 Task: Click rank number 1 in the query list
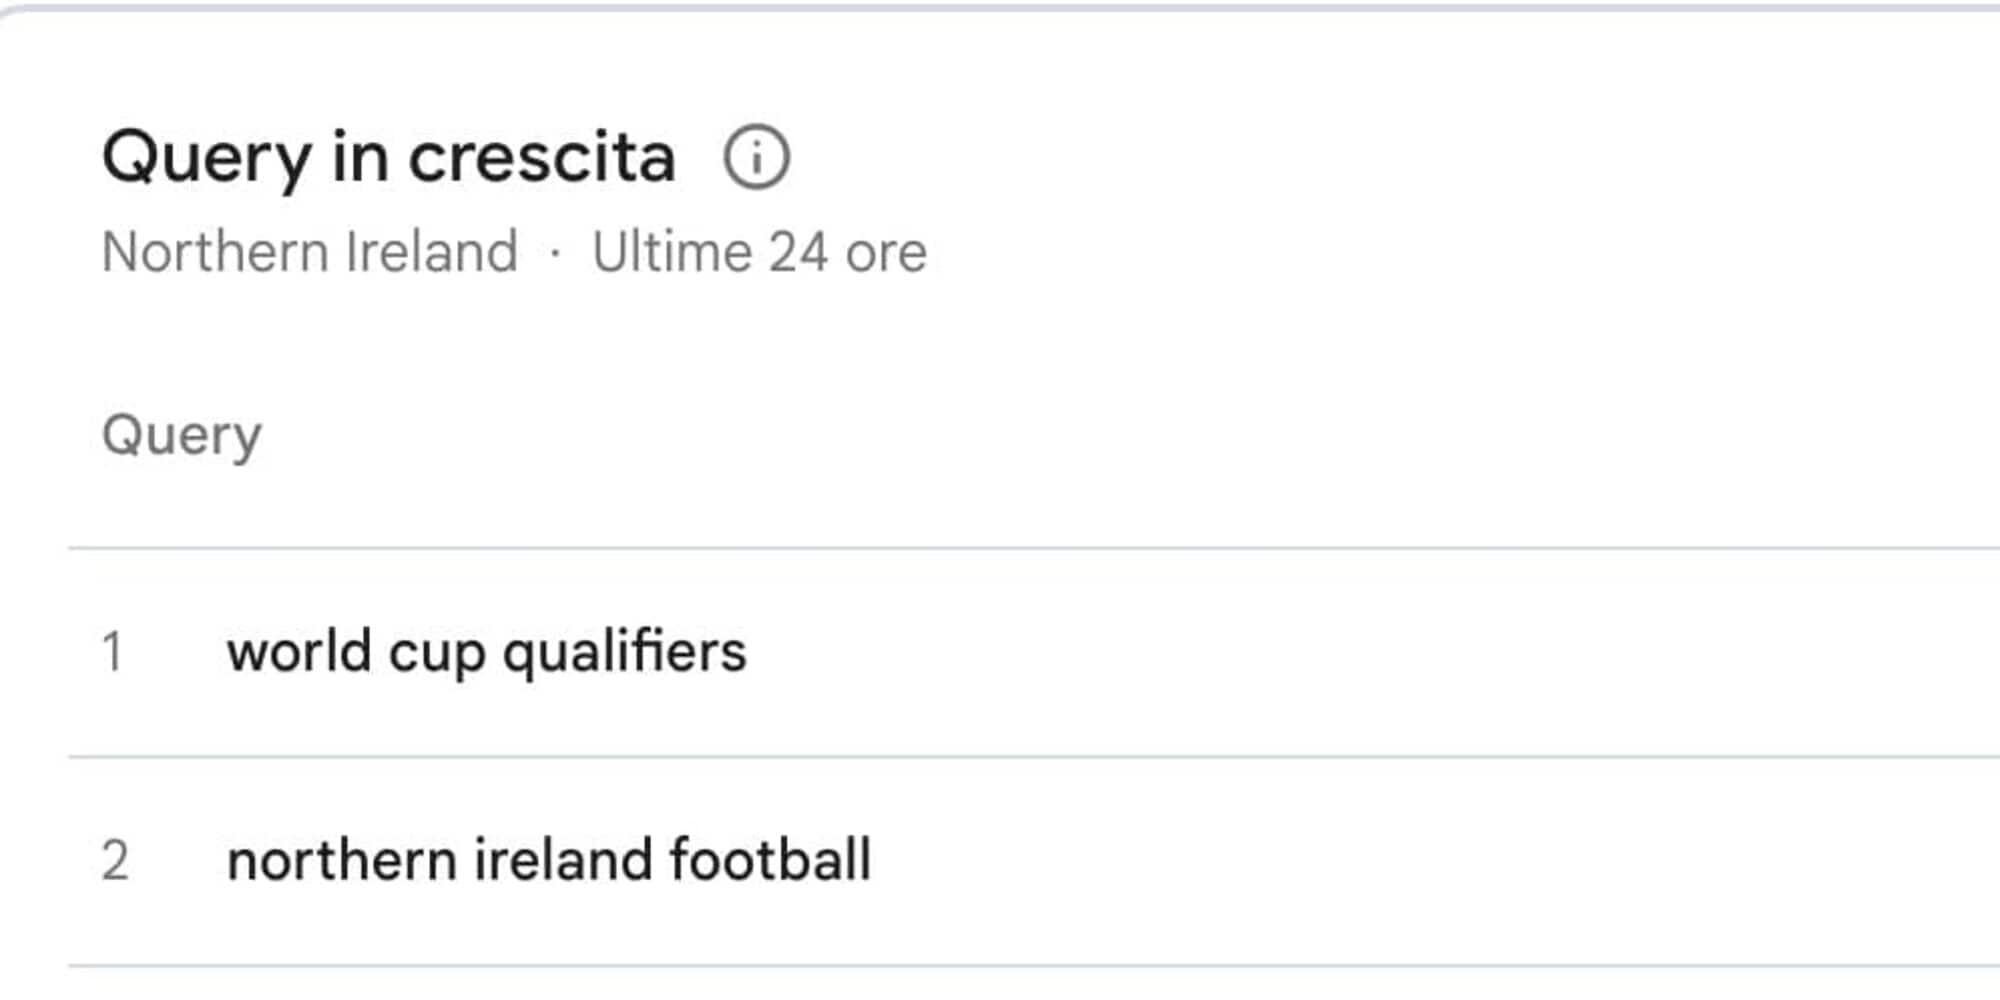(x=112, y=652)
